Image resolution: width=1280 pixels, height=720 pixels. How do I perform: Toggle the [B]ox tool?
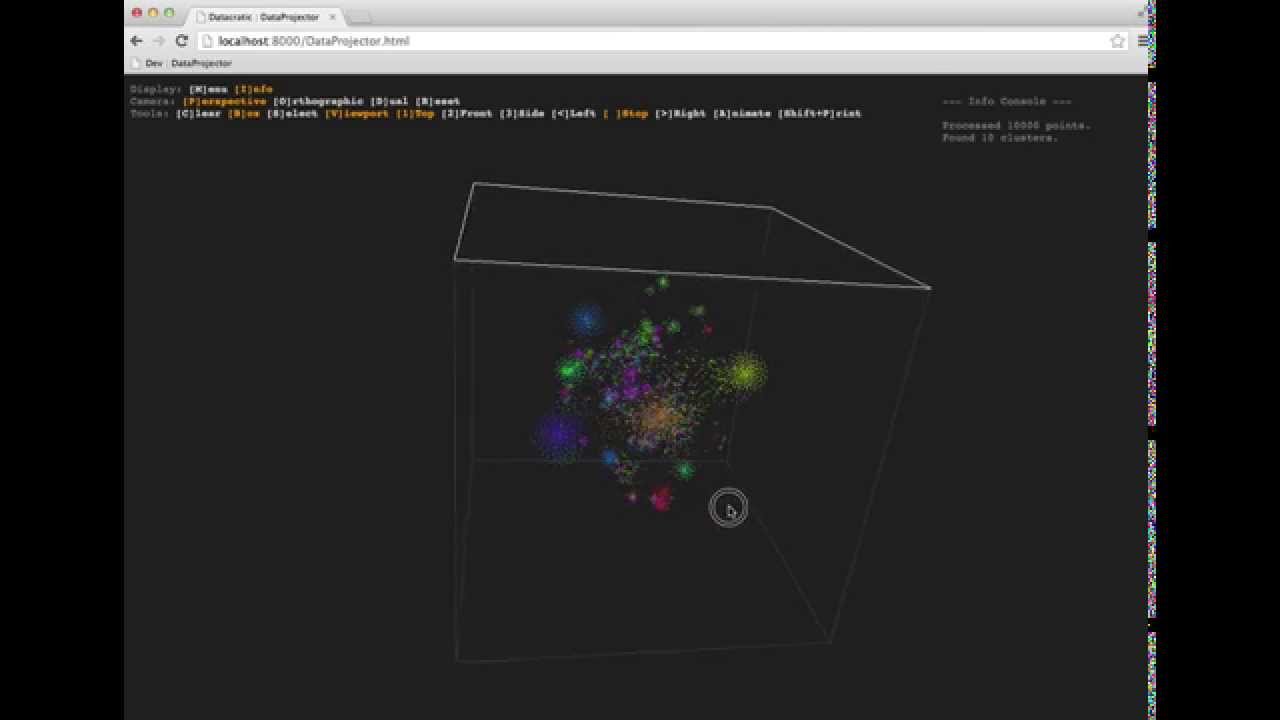[244, 113]
